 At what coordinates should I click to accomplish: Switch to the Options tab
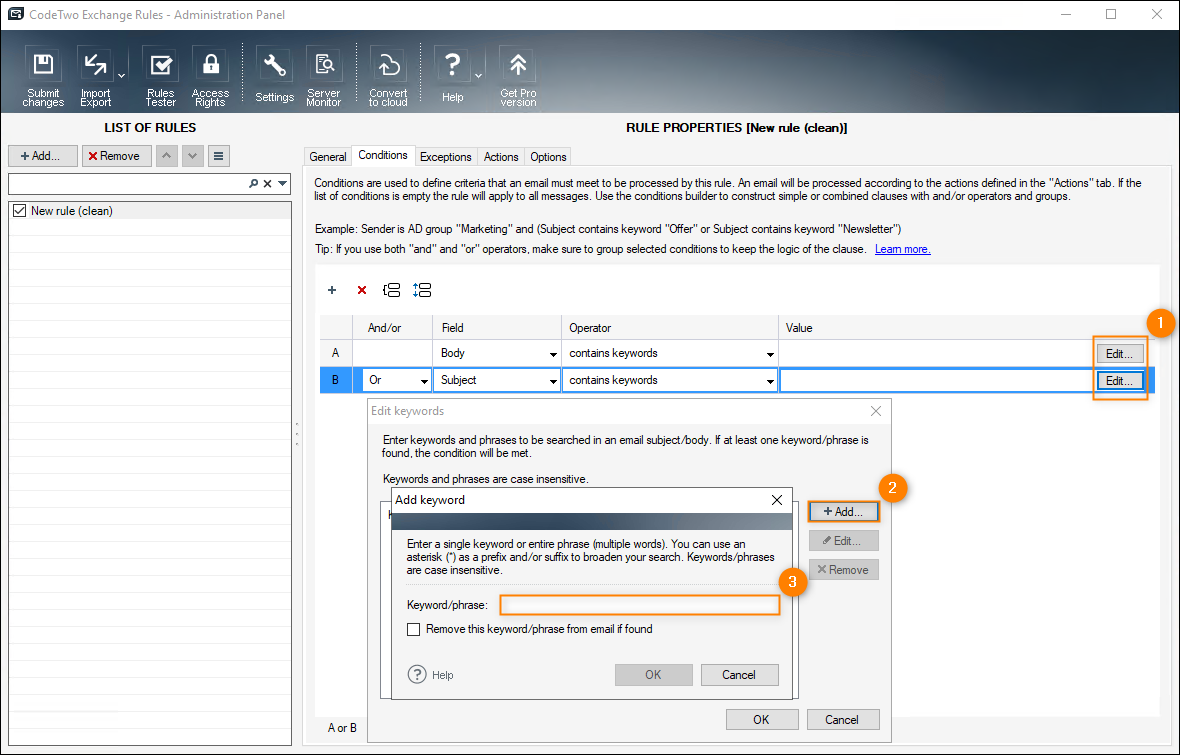coord(548,157)
